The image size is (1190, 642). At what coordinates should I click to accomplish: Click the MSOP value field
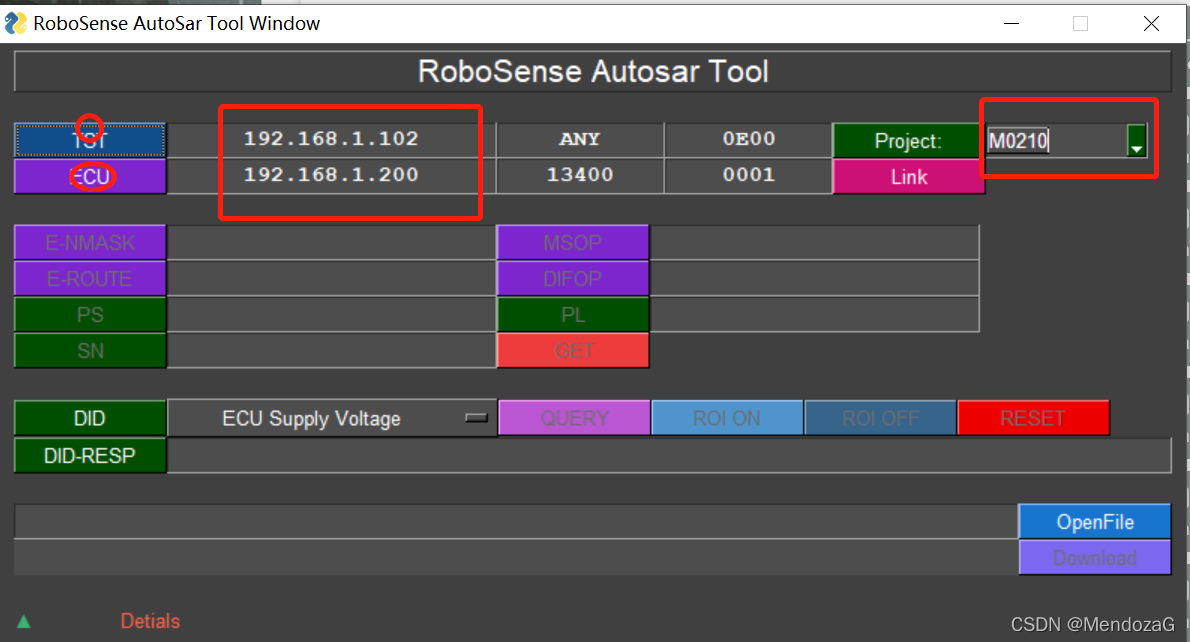tap(814, 243)
